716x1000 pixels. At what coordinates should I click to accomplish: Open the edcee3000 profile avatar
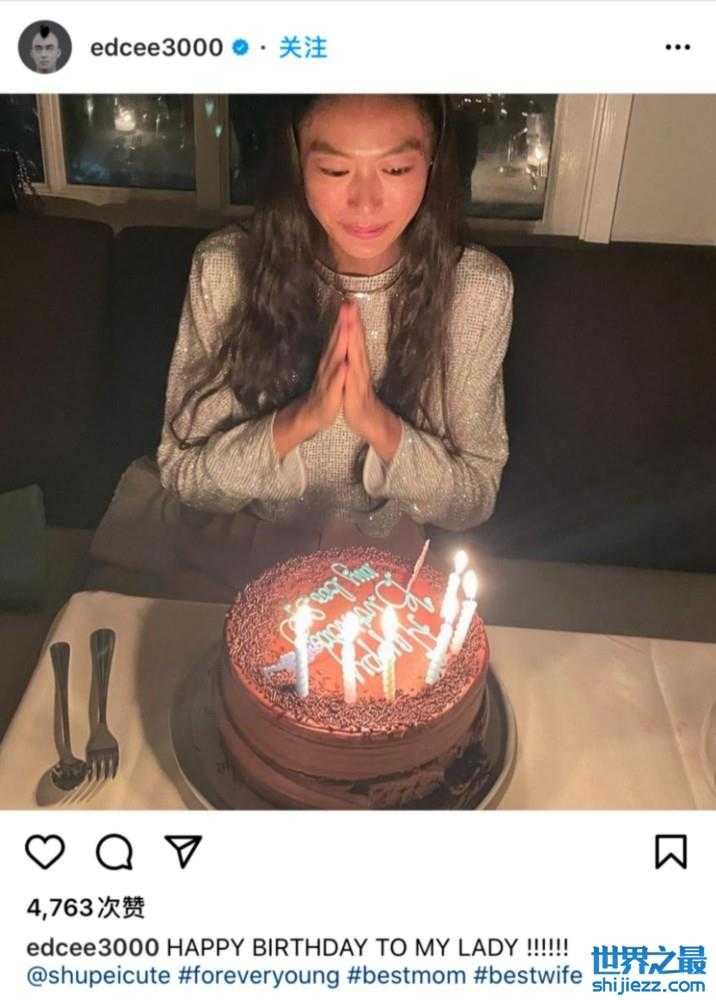[x=45, y=47]
